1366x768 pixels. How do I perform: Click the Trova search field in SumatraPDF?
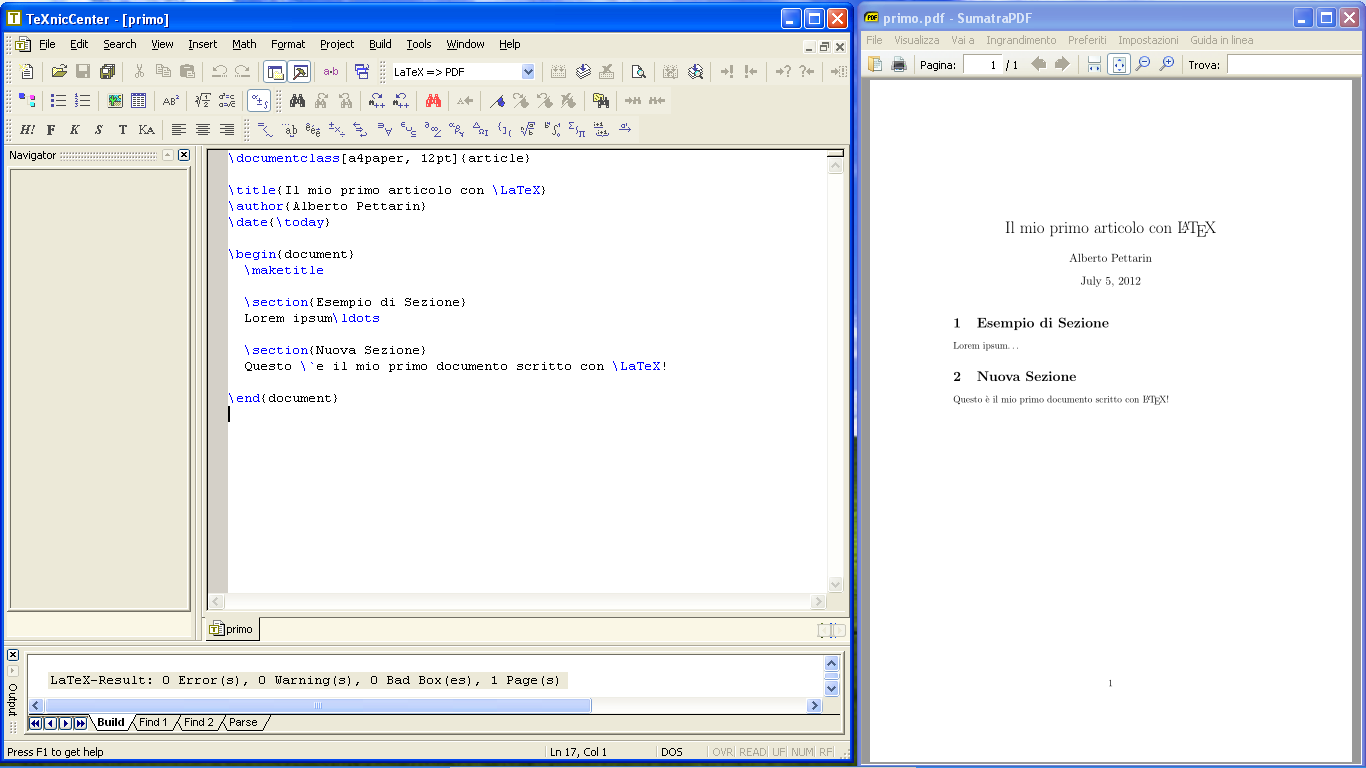pos(1296,64)
